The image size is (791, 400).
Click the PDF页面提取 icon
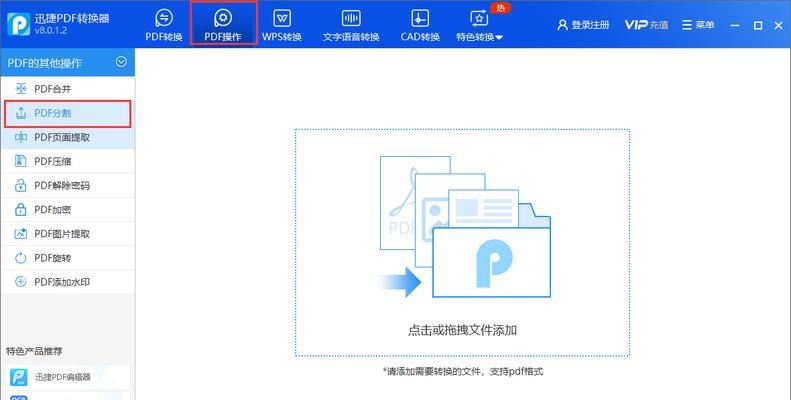pos(21,137)
